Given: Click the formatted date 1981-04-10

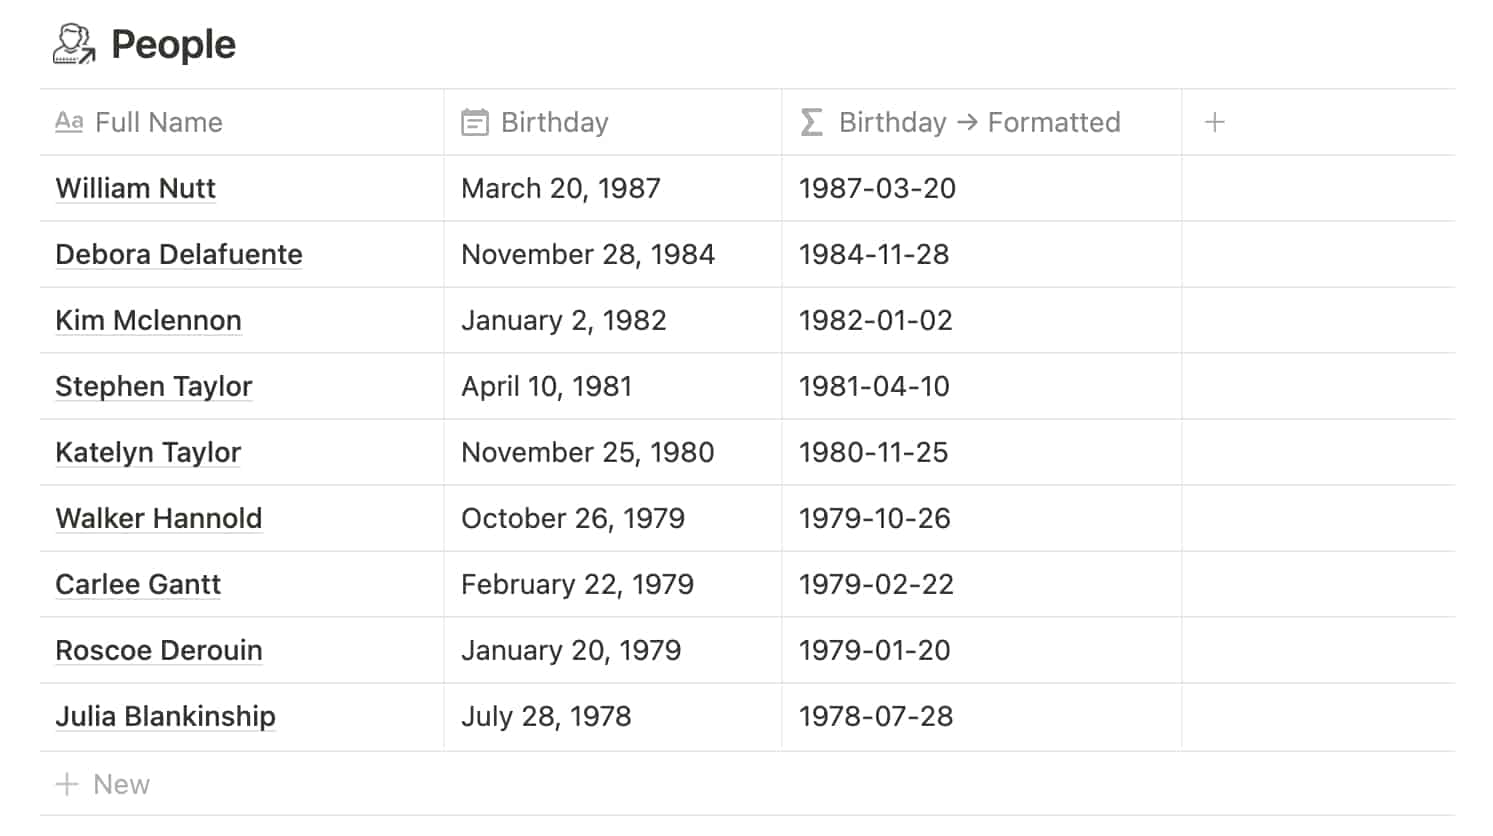Looking at the screenshot, I should click(874, 386).
